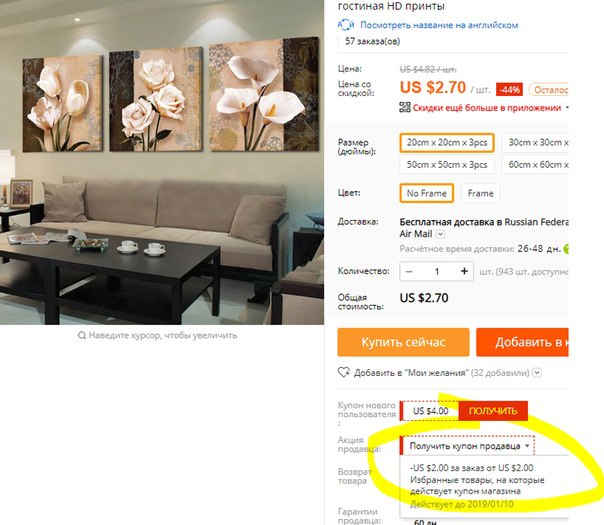The width and height of the screenshot is (604, 525).
Task: Click the magnifier icon below product image
Action: (82, 335)
